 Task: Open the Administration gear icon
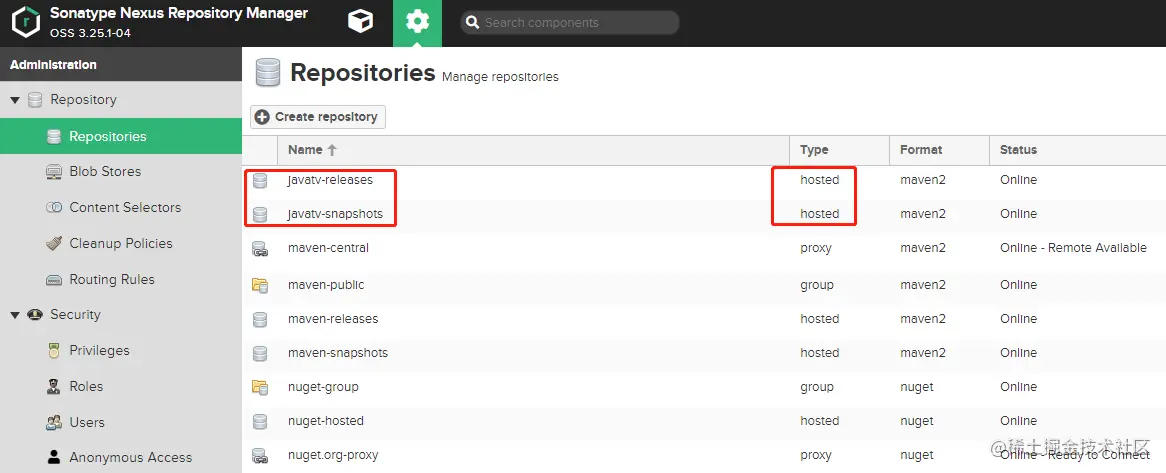pyautogui.click(x=417, y=22)
